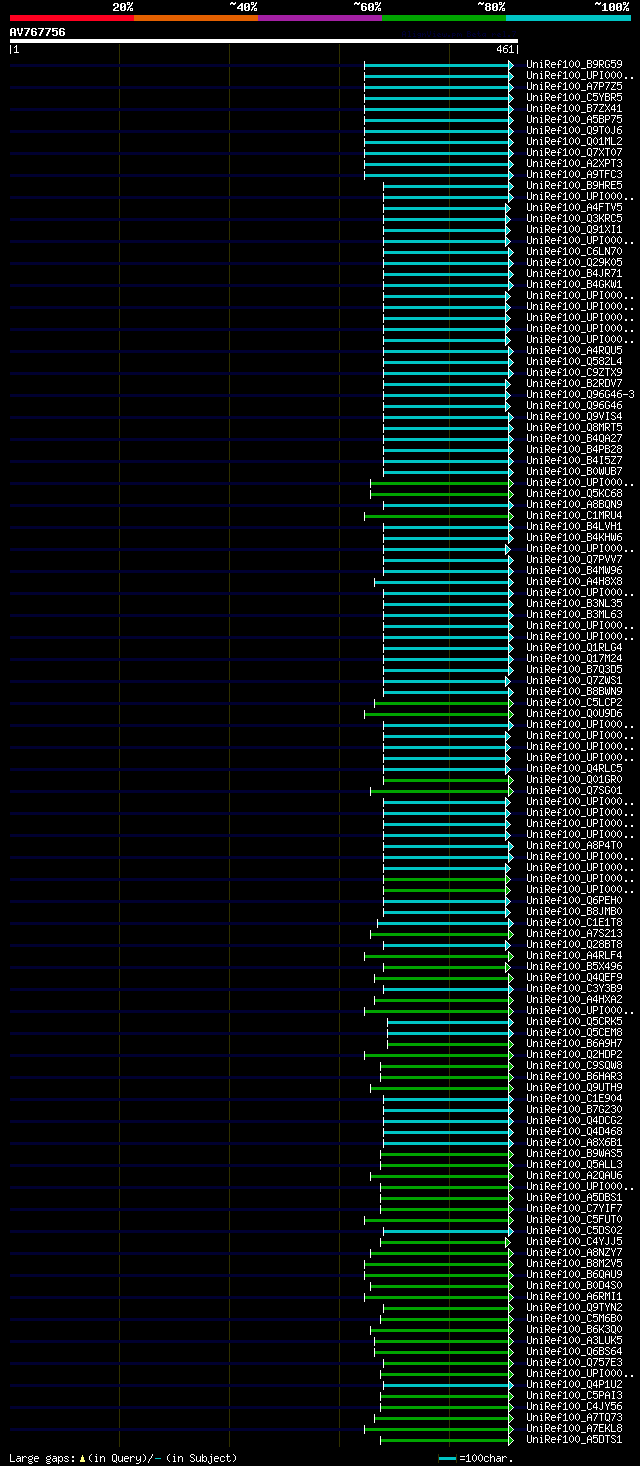Click the red 20% legend segment
Screen dimensions: 640x1466
tap(71, 18)
